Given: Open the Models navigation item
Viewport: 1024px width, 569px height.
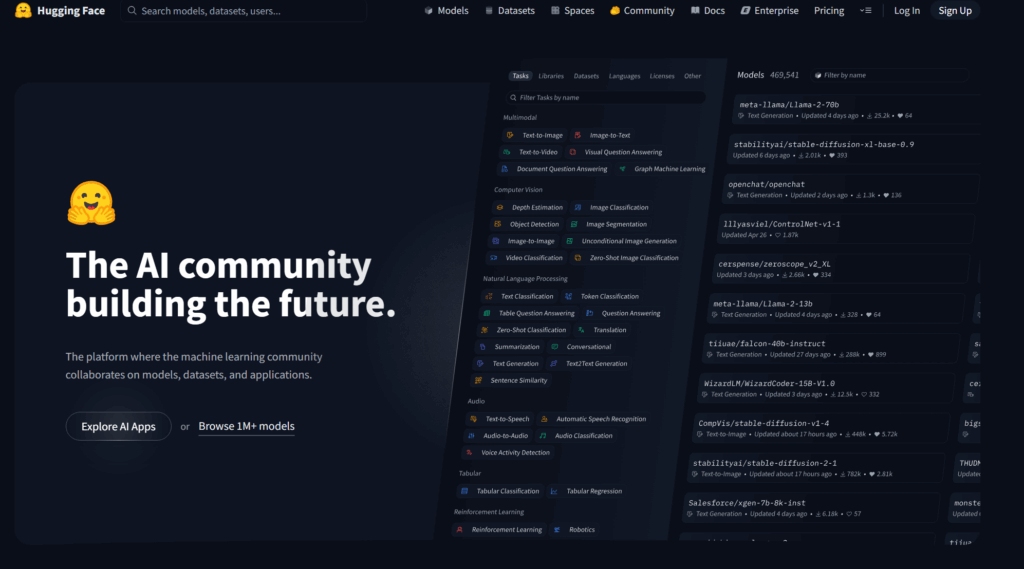Looking at the screenshot, I should (447, 10).
